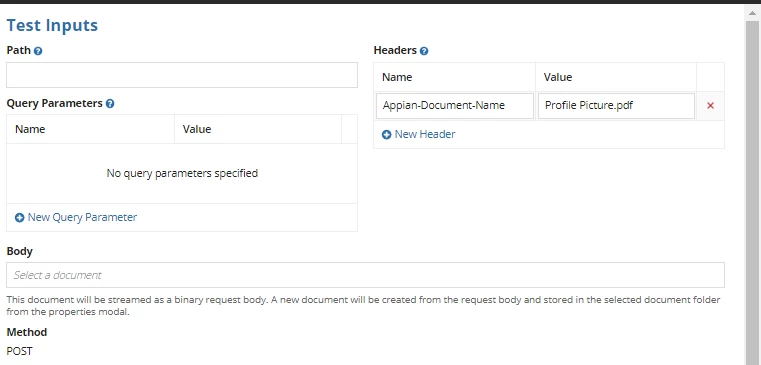Viewport: 761px width, 365px height.
Task: Click the POST method text
Action: click(x=19, y=351)
